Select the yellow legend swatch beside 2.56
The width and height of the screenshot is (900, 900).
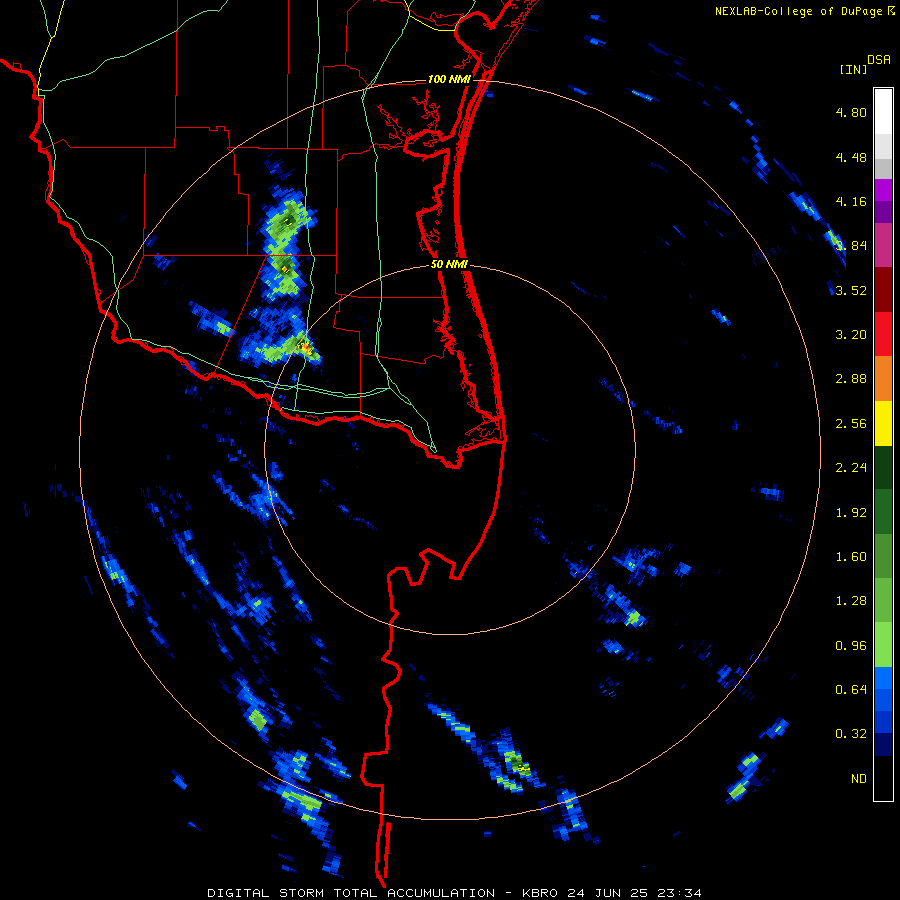[883, 423]
